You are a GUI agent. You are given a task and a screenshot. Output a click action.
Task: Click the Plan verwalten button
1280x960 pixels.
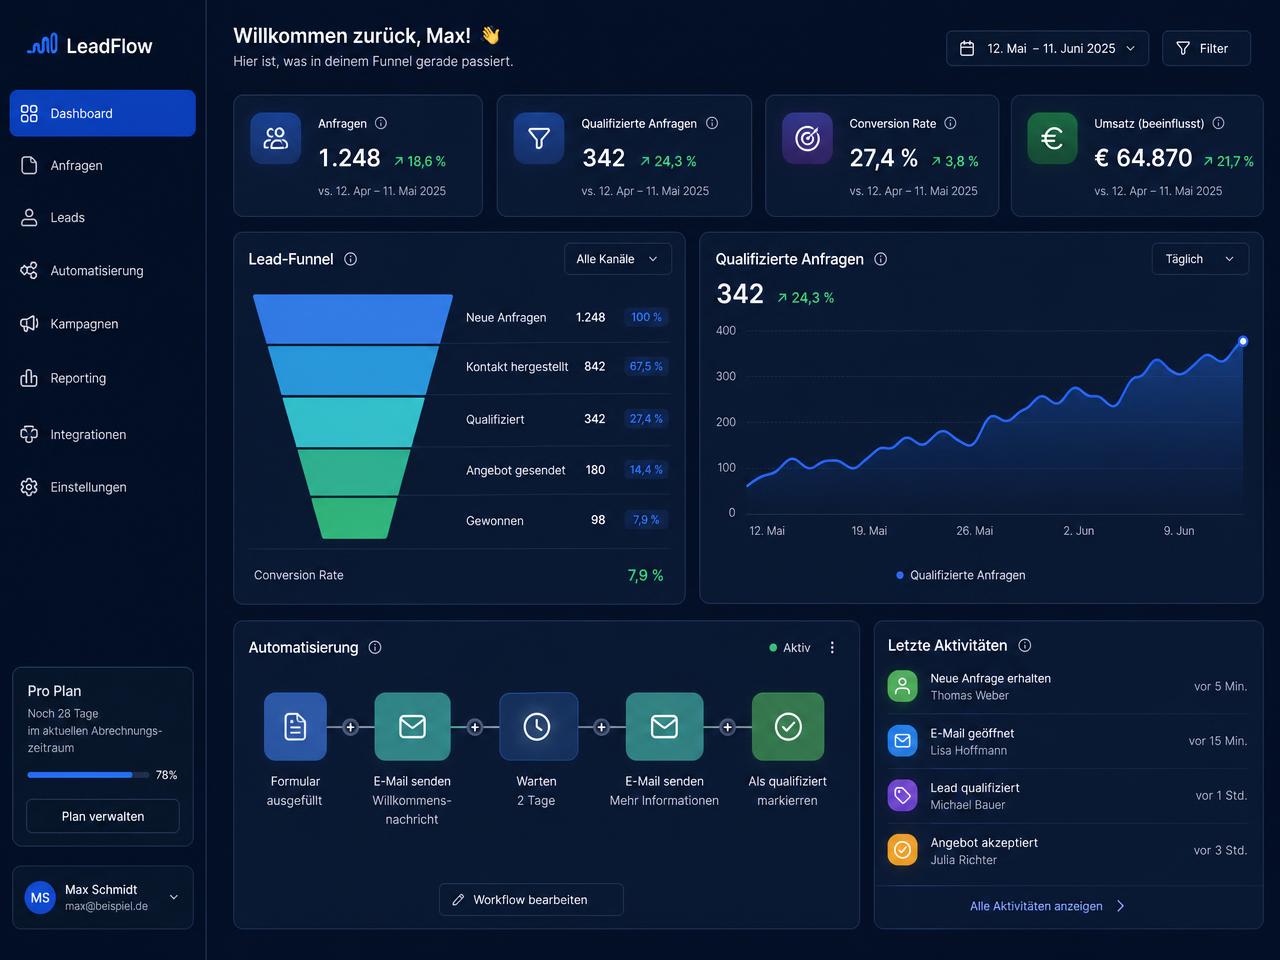tap(103, 816)
